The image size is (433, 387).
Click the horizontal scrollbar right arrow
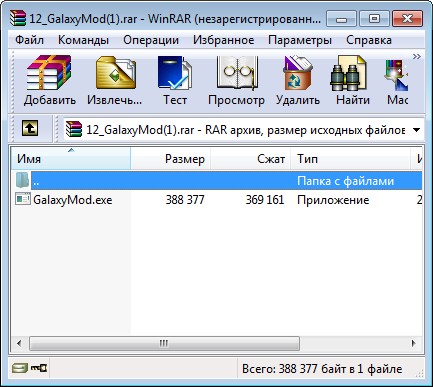pos(414,343)
